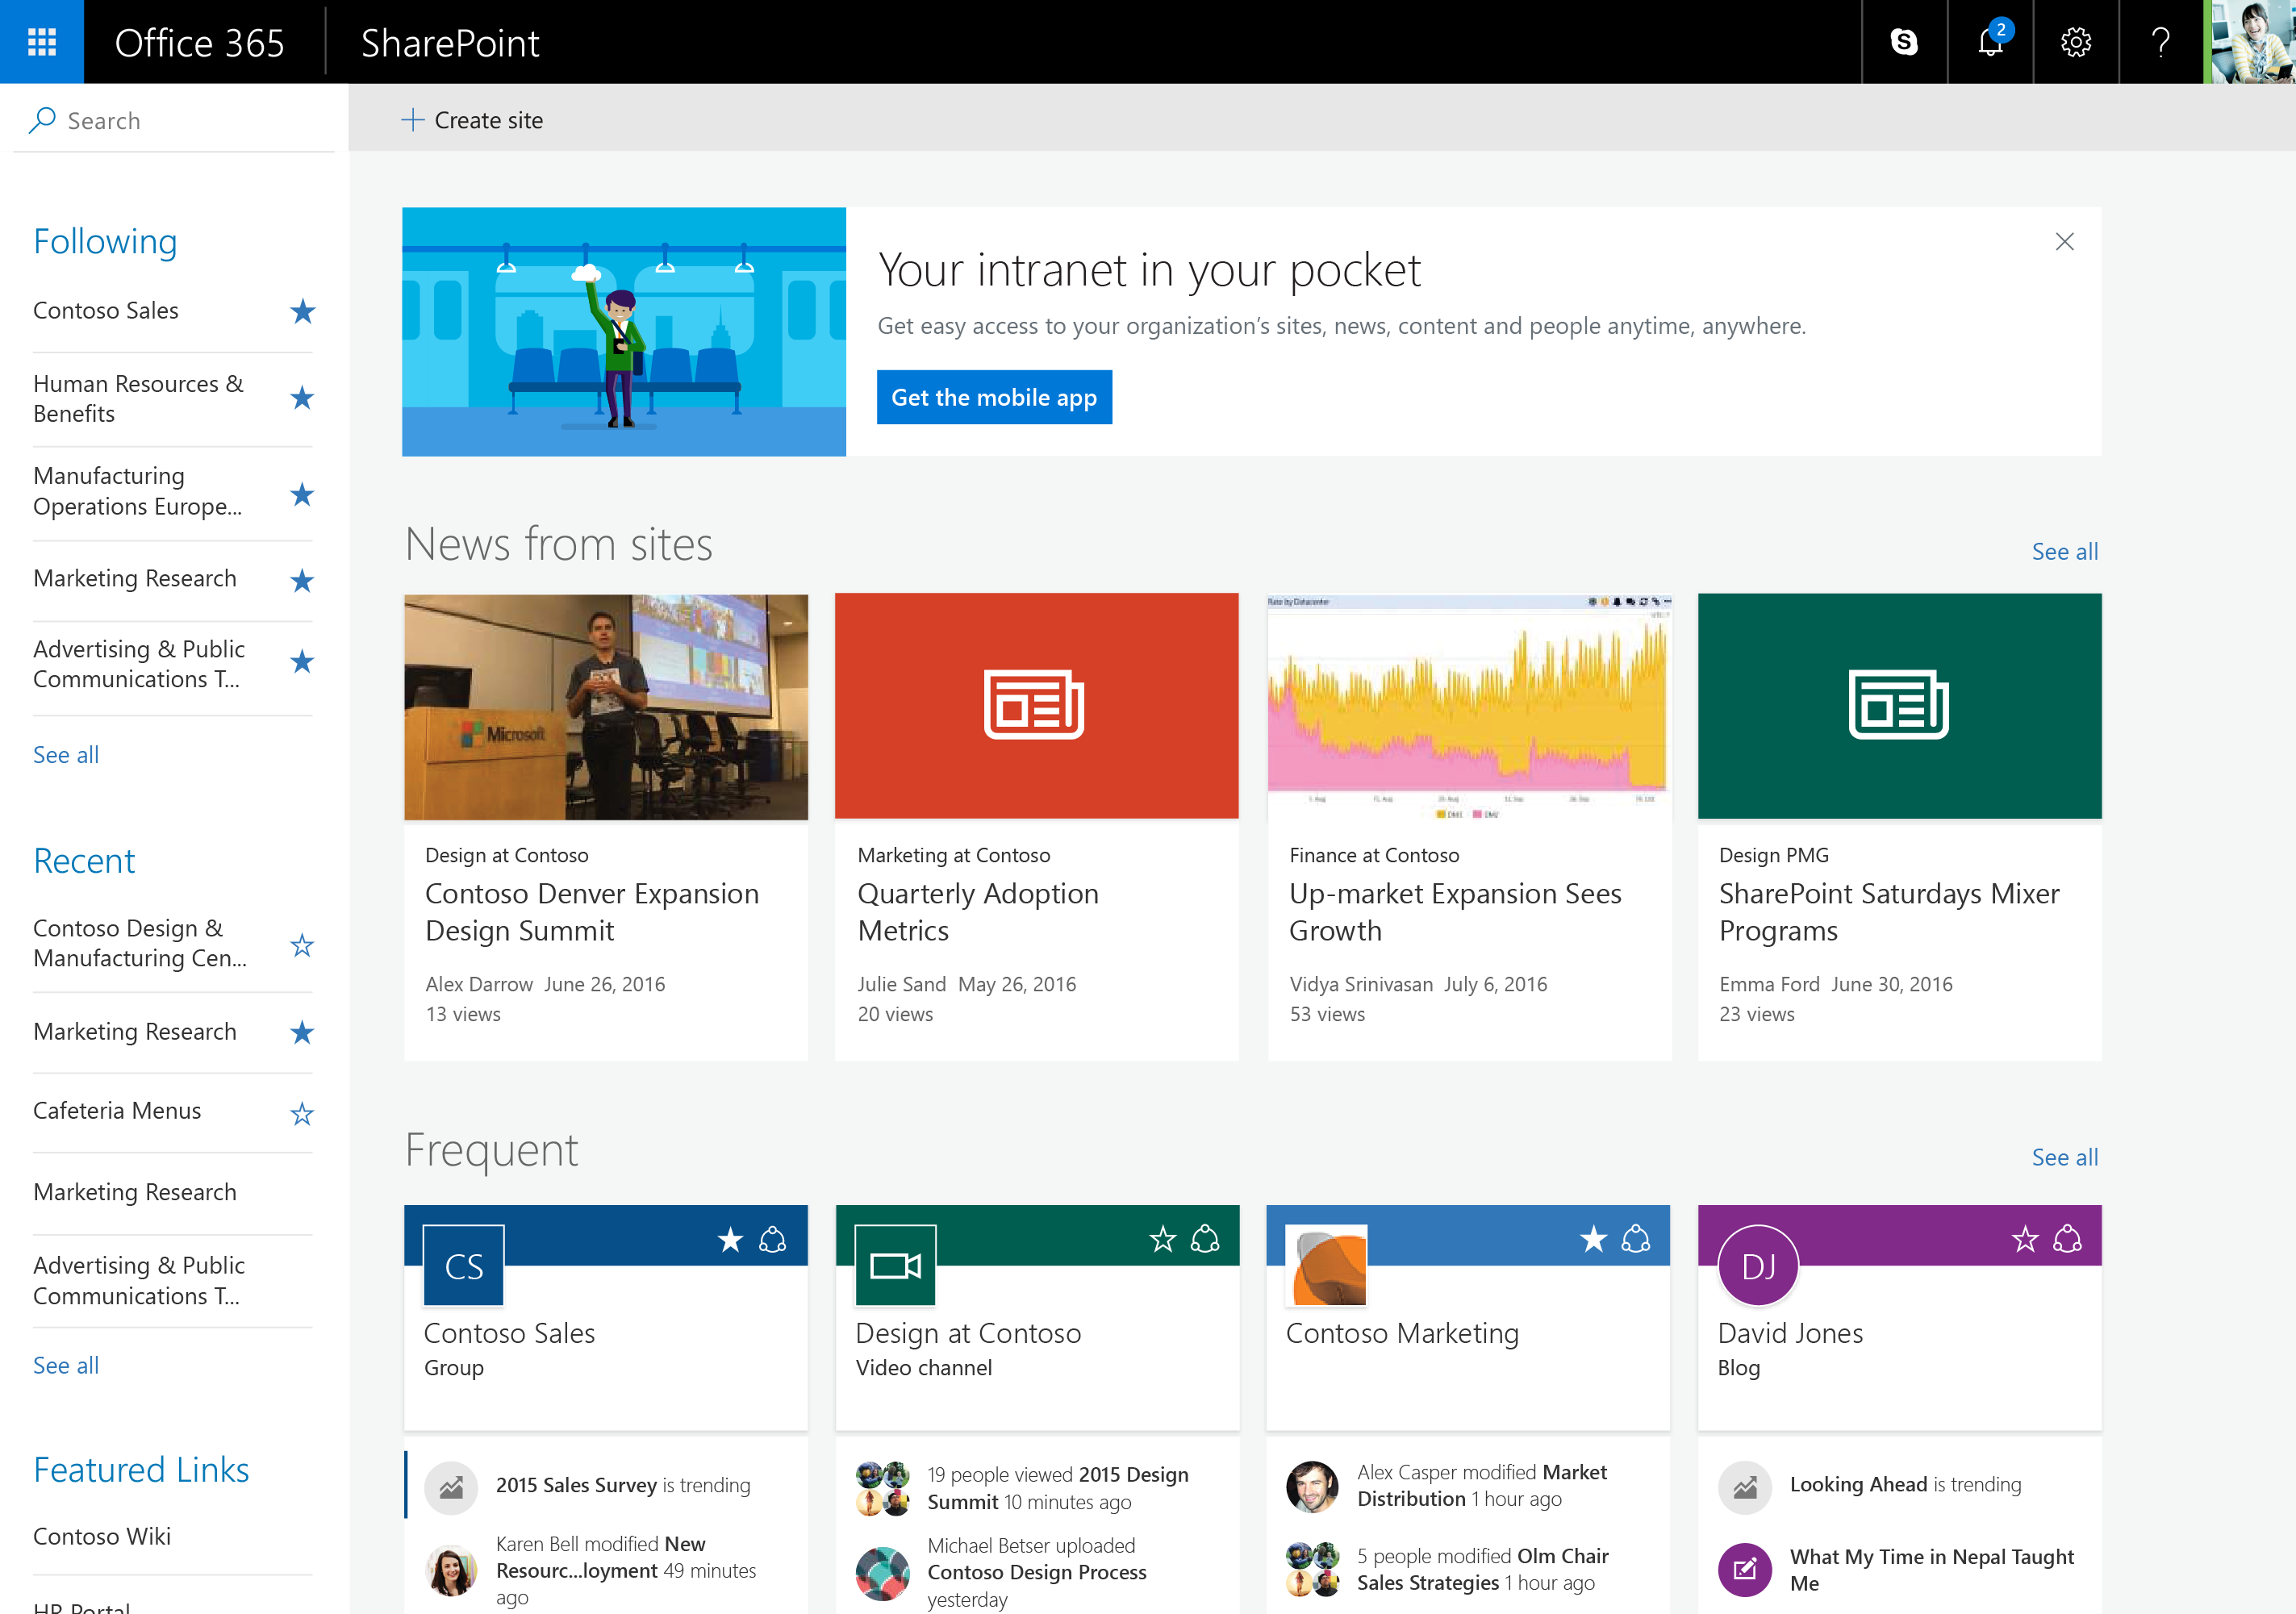
Task: Click share icon on David Jones card
Action: (2068, 1240)
